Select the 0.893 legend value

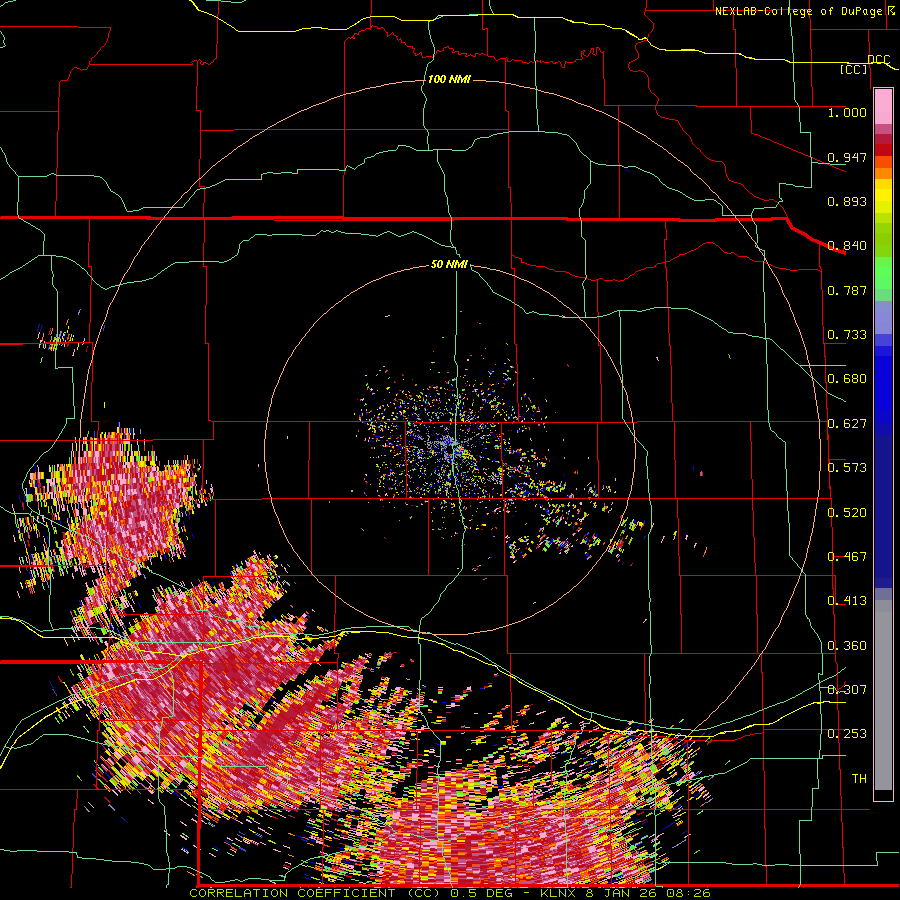tap(847, 201)
